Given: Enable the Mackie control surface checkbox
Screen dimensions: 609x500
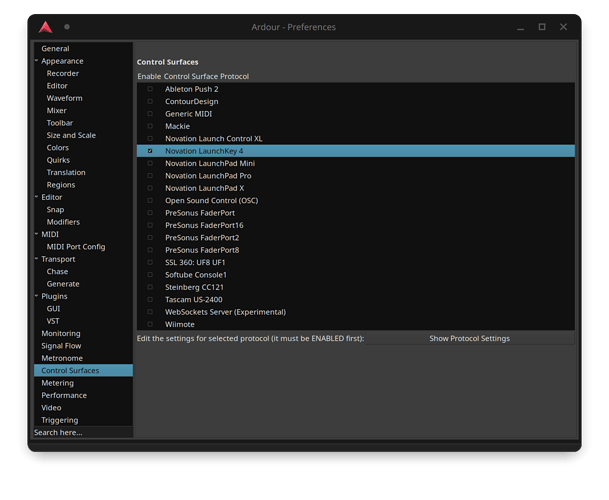Looking at the screenshot, I should [150, 126].
